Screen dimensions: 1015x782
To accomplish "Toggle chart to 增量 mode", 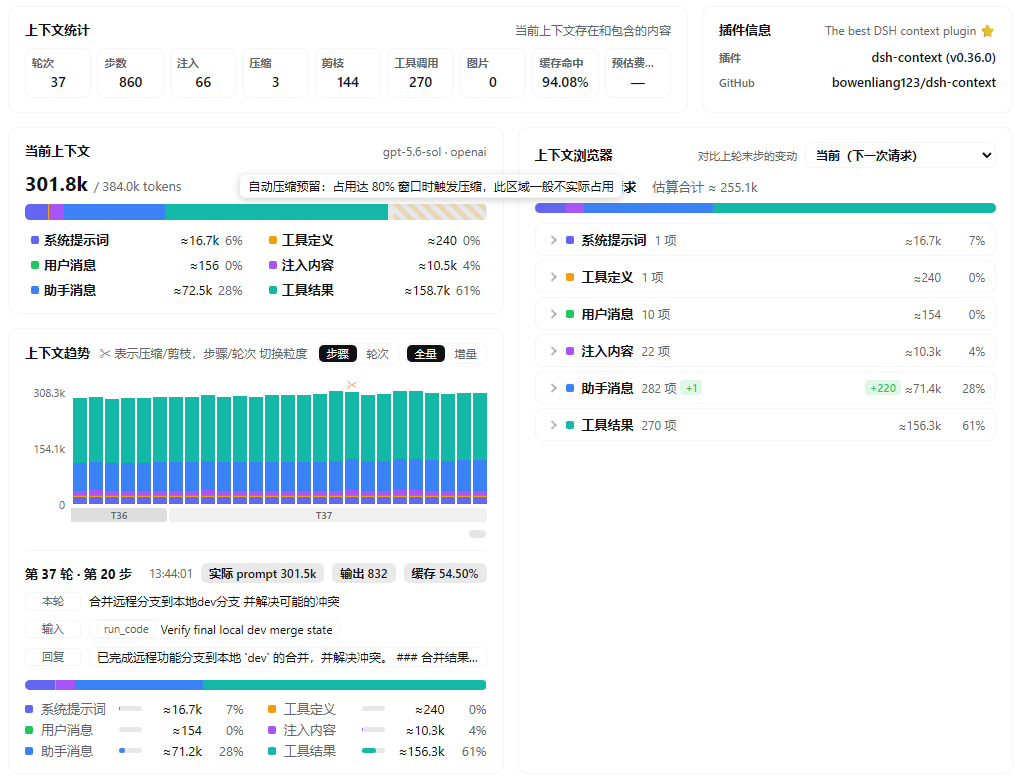I will [465, 353].
